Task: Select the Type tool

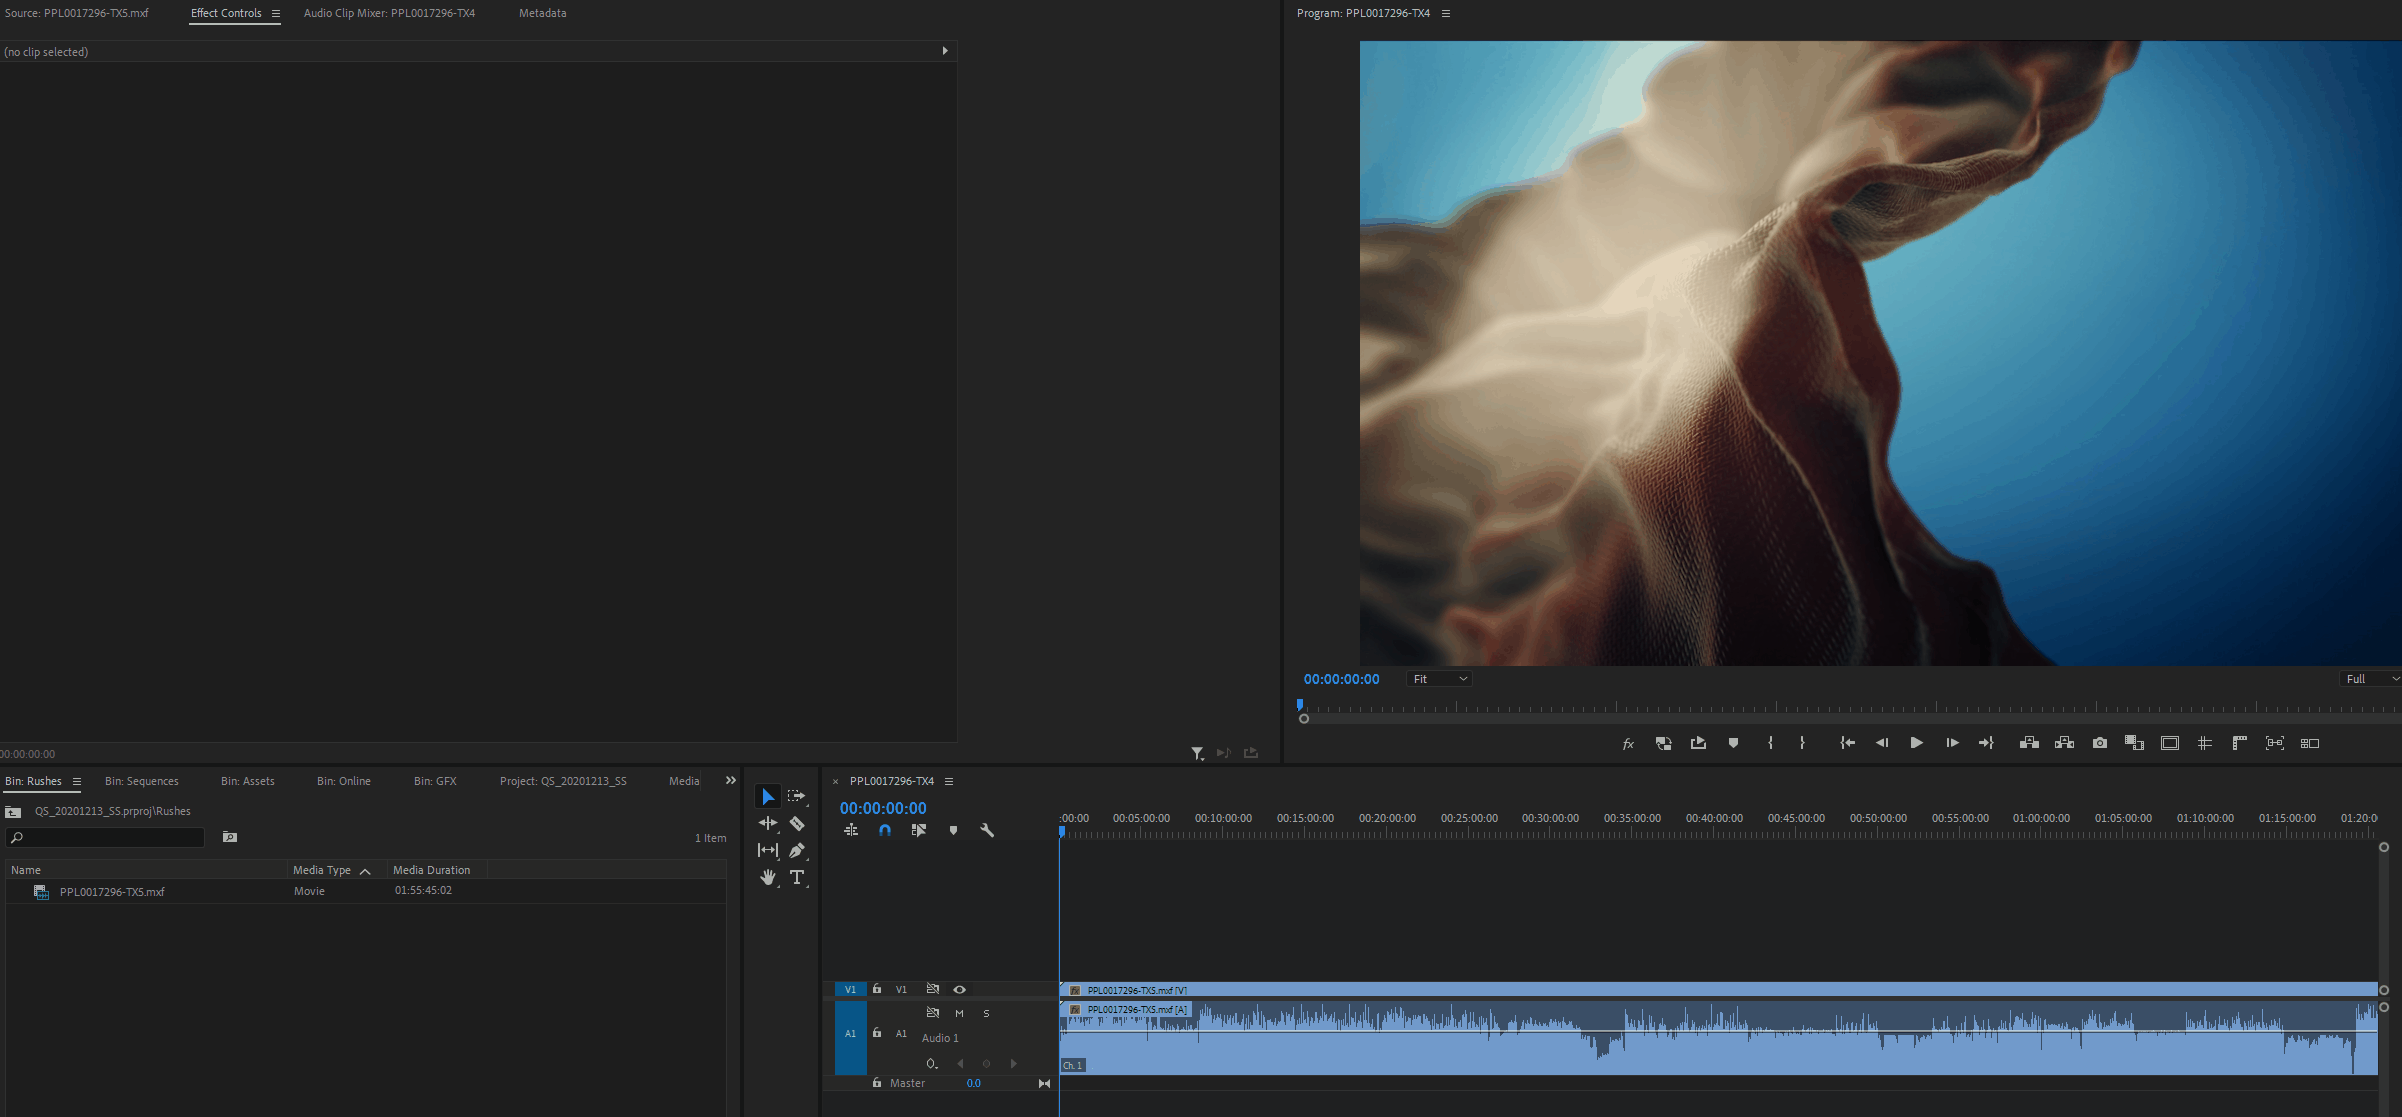Action: click(797, 877)
